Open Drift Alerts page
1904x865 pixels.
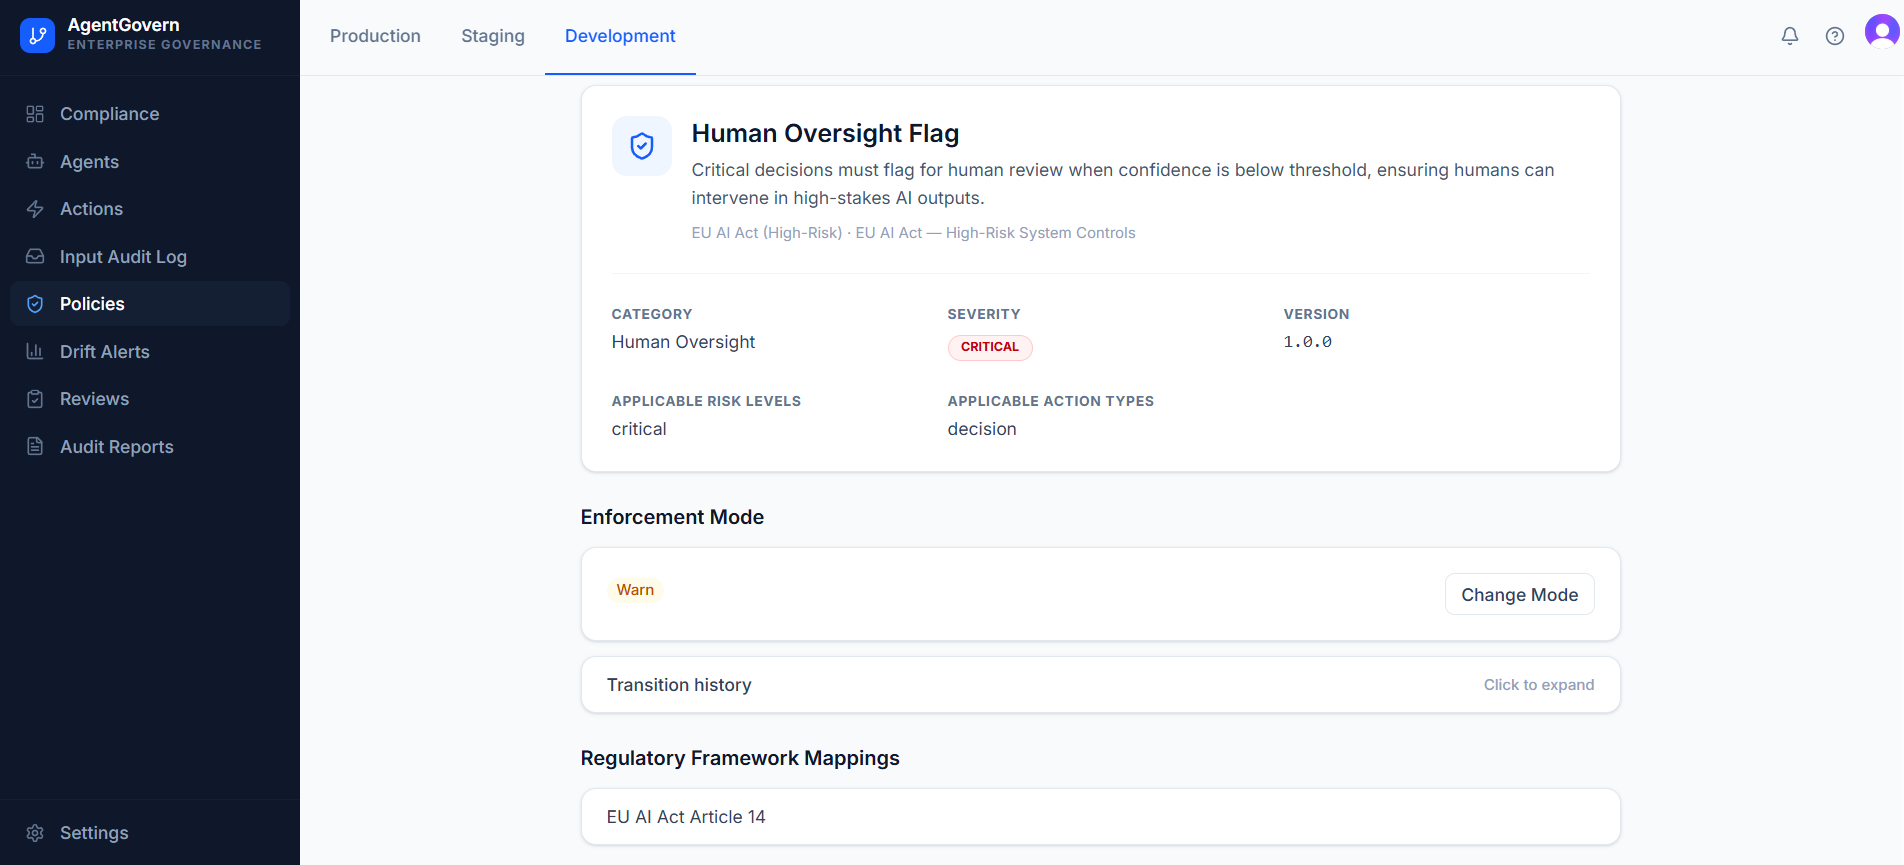(150, 352)
